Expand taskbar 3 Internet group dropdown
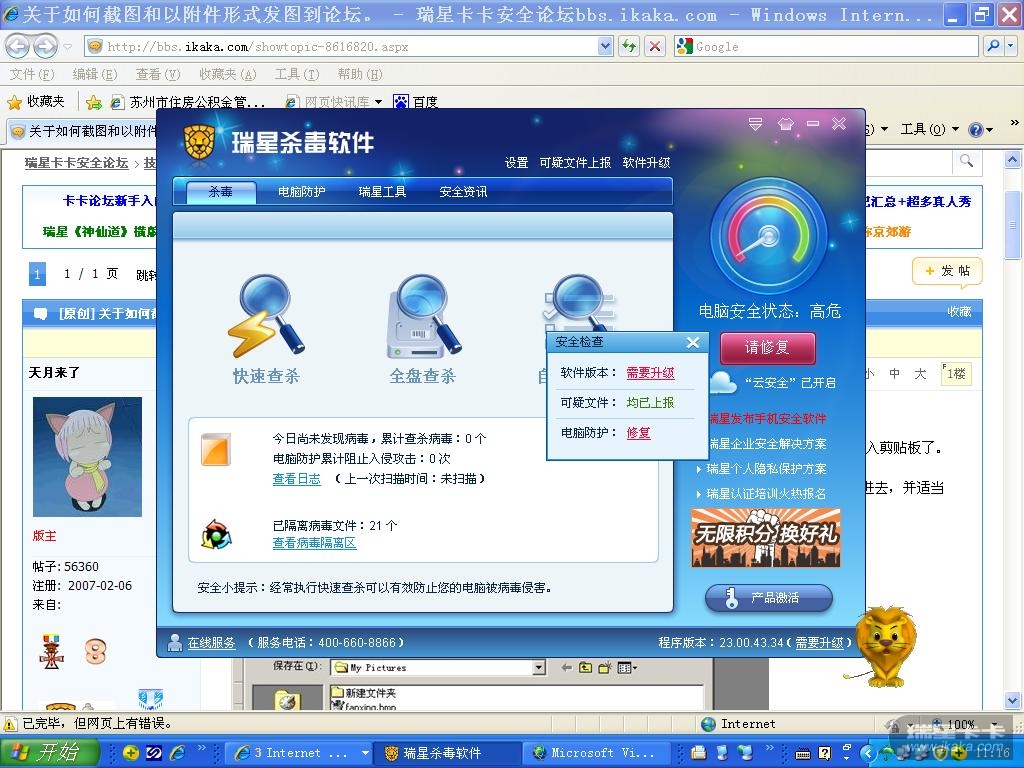1024x768 pixels. [365, 753]
